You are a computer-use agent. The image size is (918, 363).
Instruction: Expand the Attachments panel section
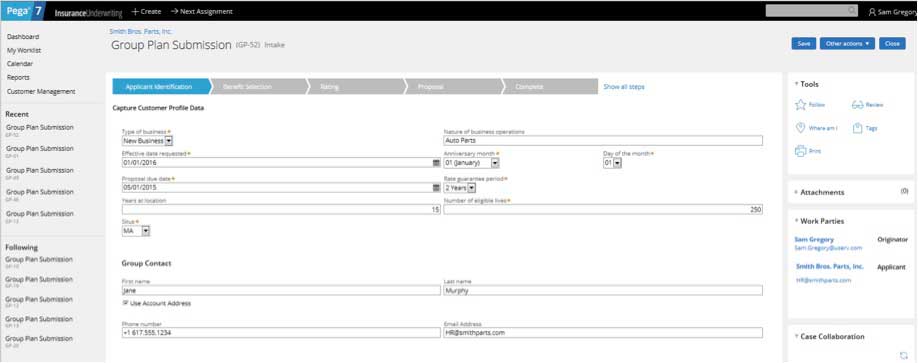tap(796, 192)
